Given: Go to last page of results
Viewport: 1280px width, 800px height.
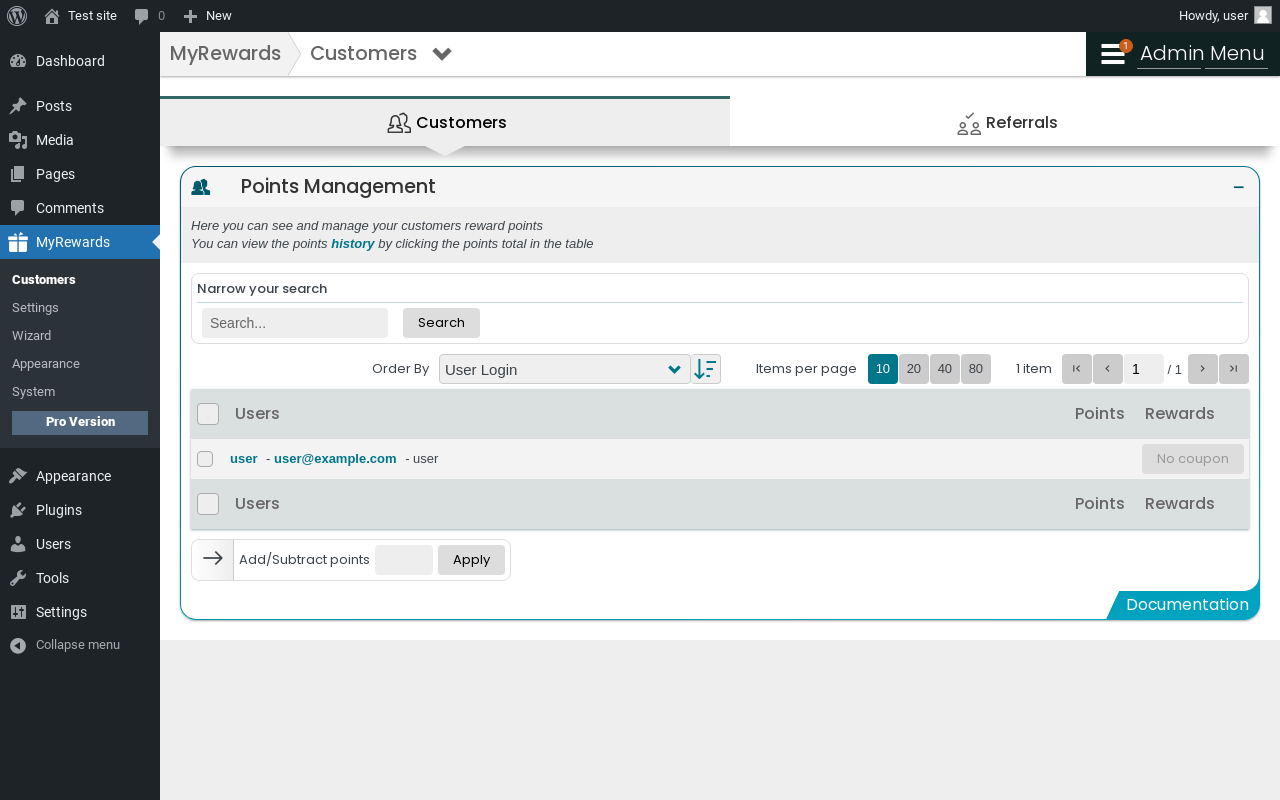Looking at the screenshot, I should click(x=1234, y=369).
